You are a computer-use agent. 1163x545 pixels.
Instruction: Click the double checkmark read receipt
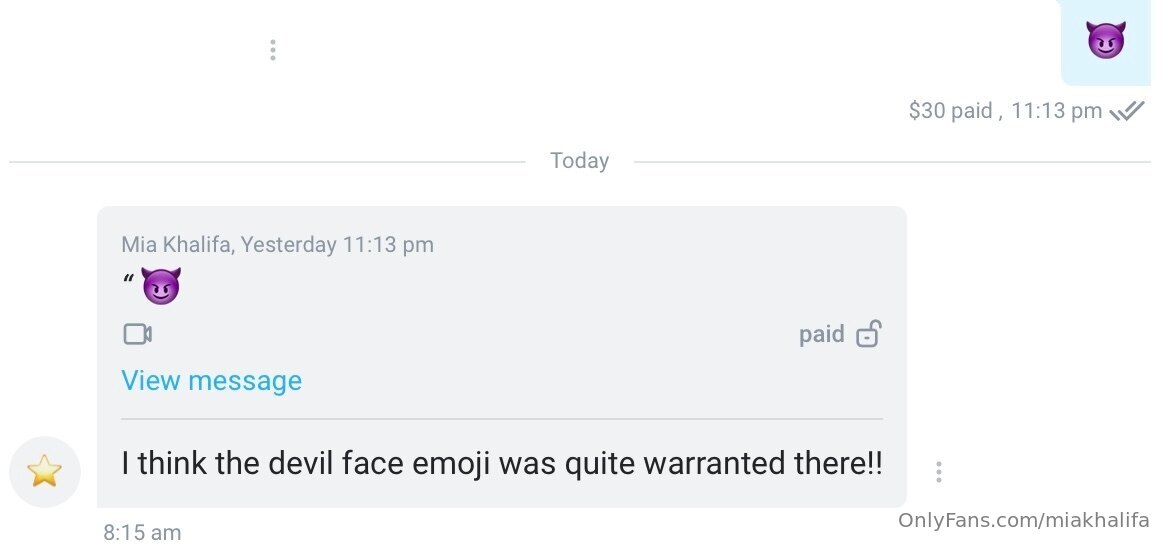1127,112
